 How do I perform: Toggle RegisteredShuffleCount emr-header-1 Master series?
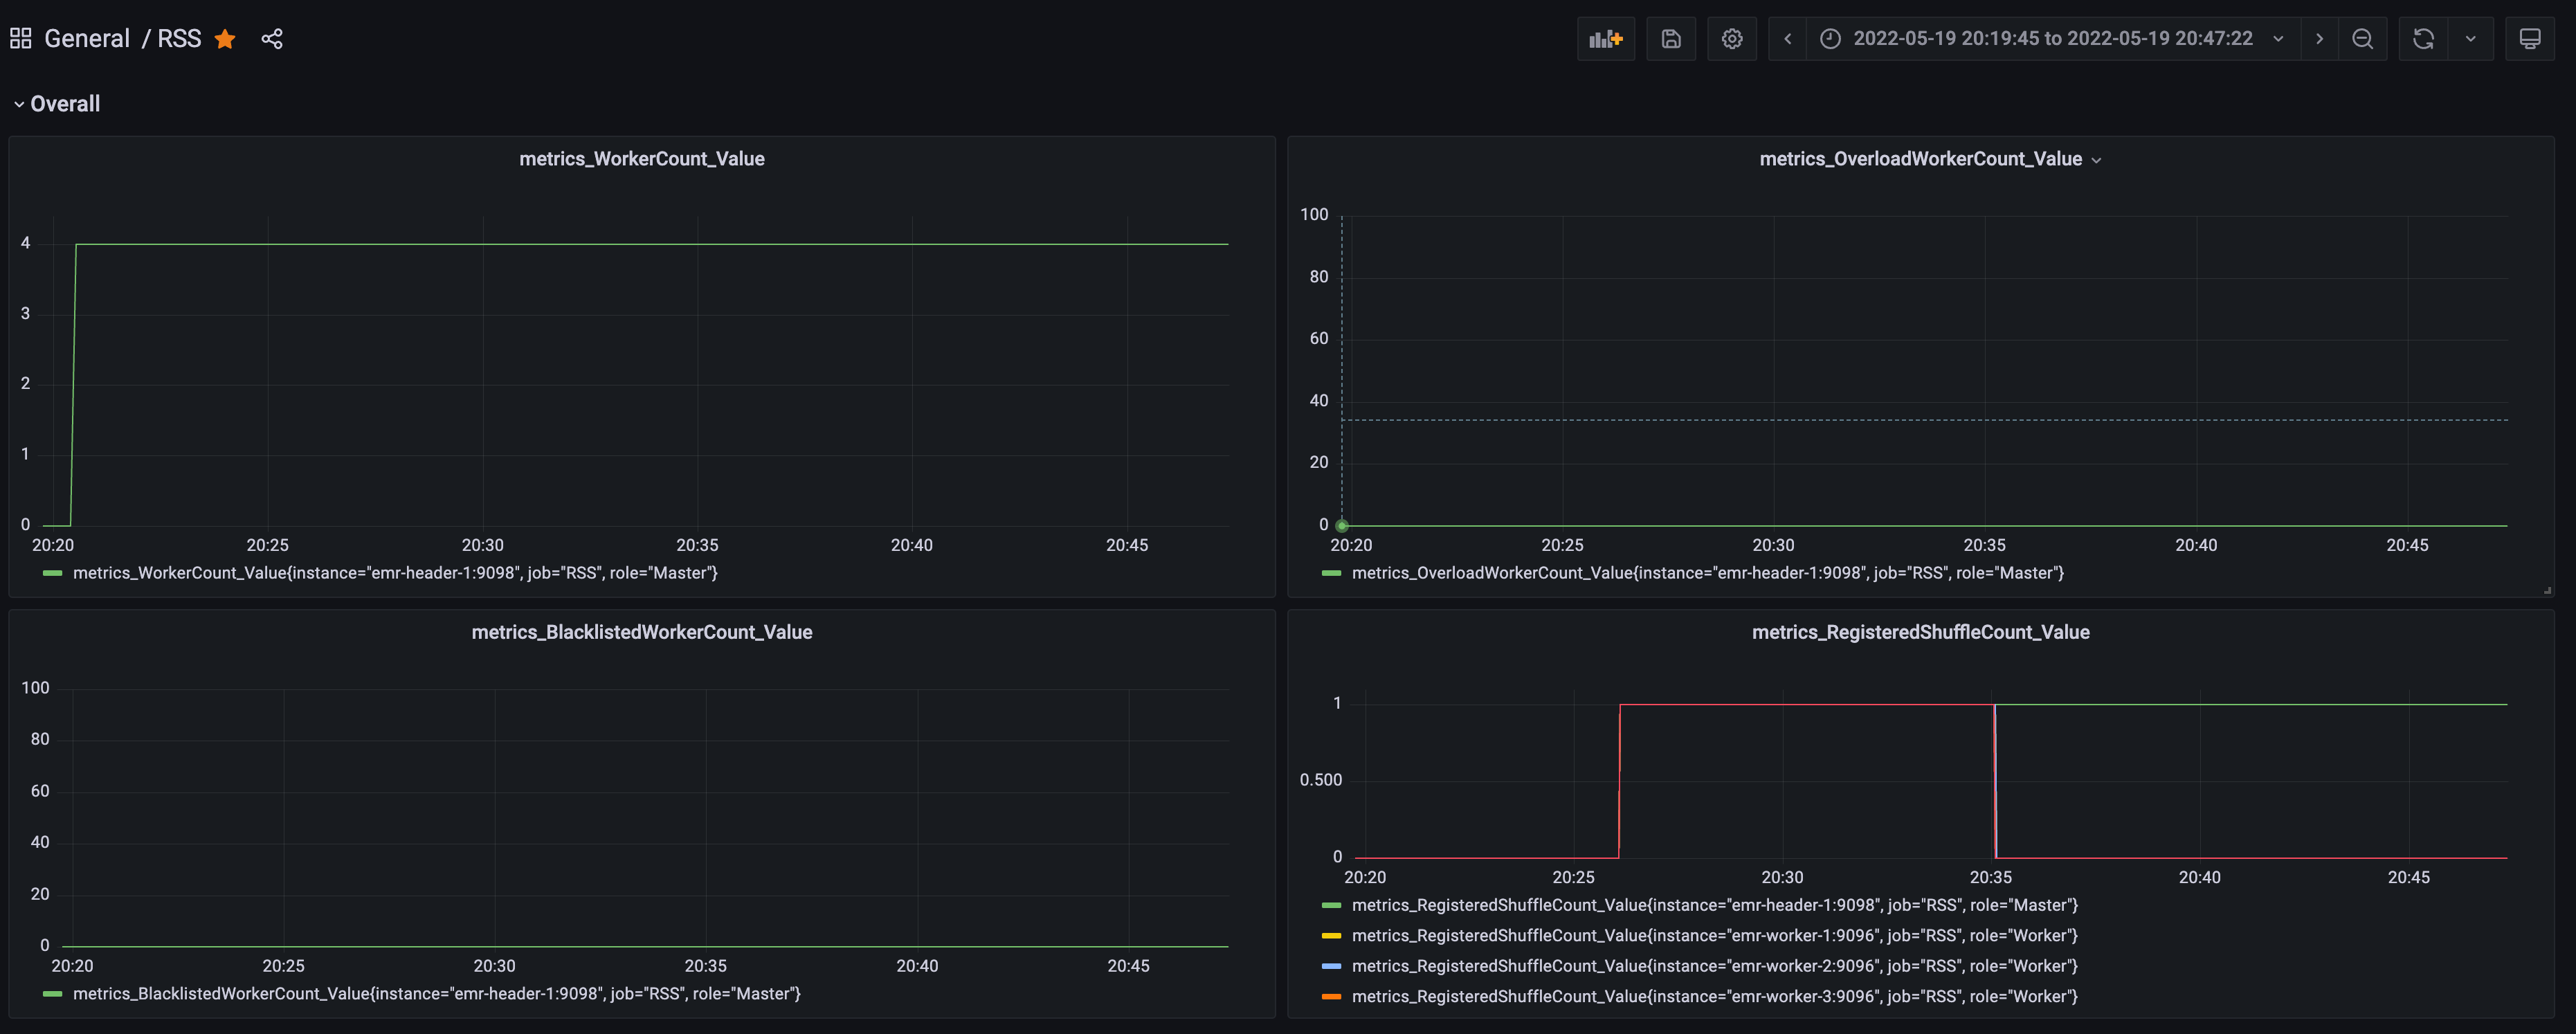pos(1714,905)
